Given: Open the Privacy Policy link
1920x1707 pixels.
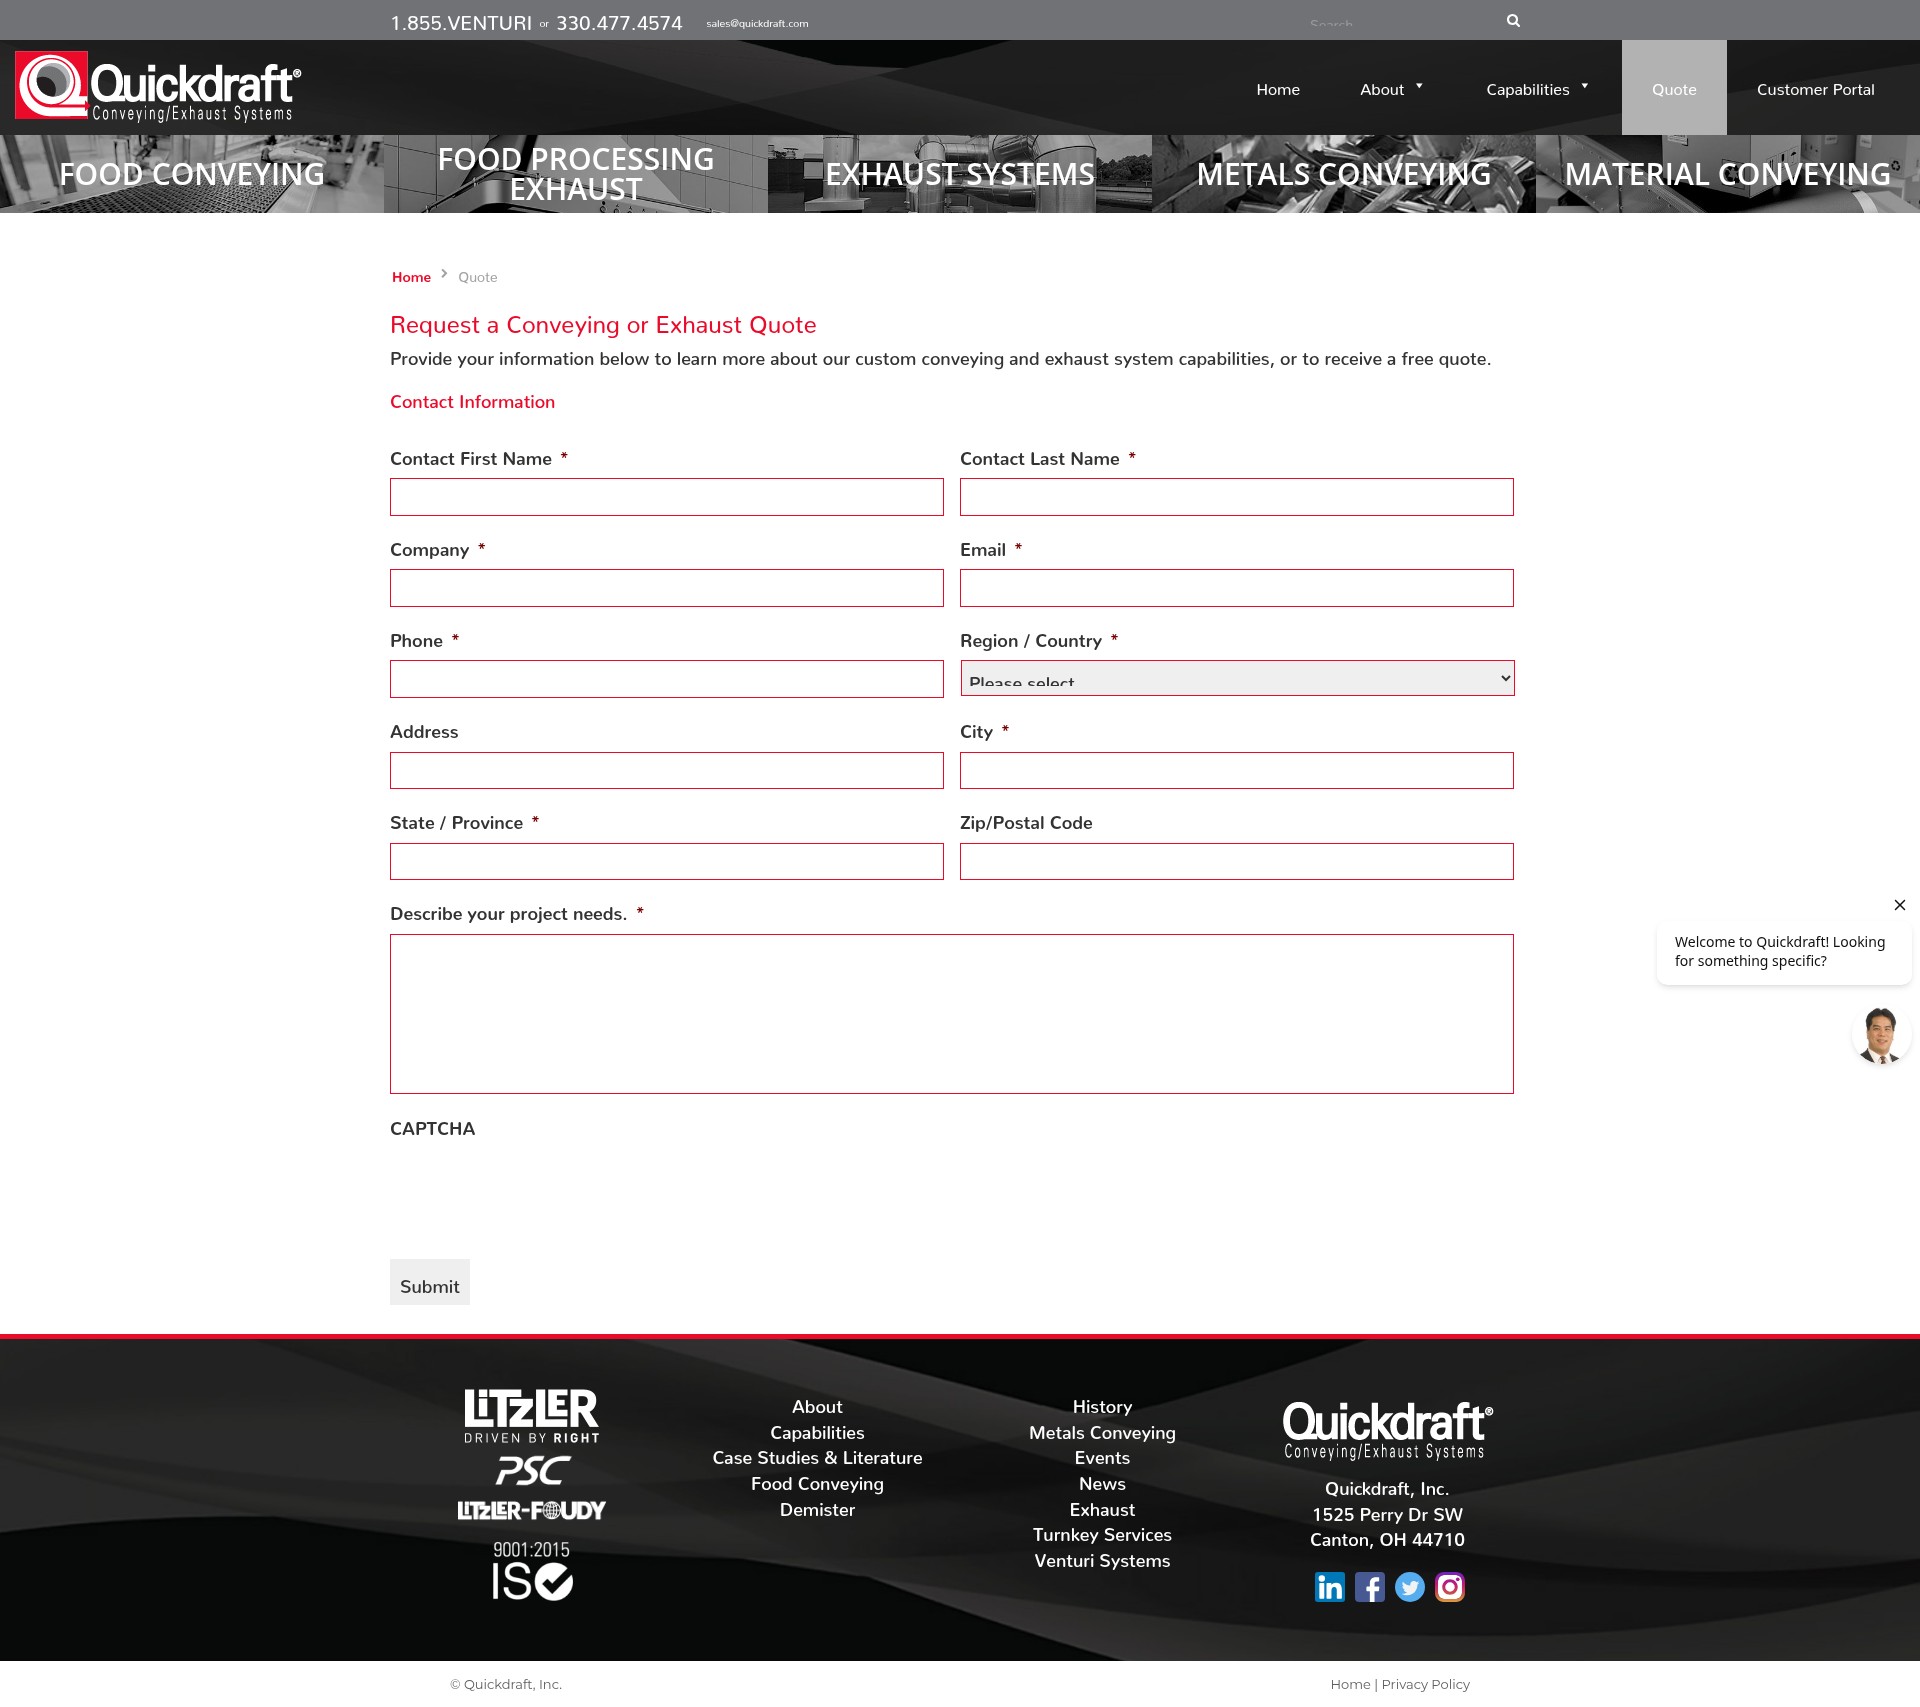Looking at the screenshot, I should coord(1425,1684).
